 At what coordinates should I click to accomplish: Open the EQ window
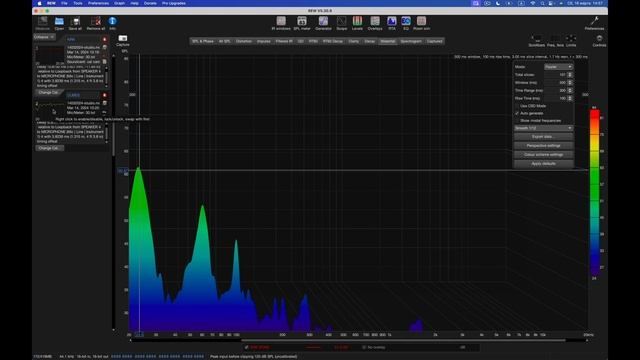[x=406, y=23]
